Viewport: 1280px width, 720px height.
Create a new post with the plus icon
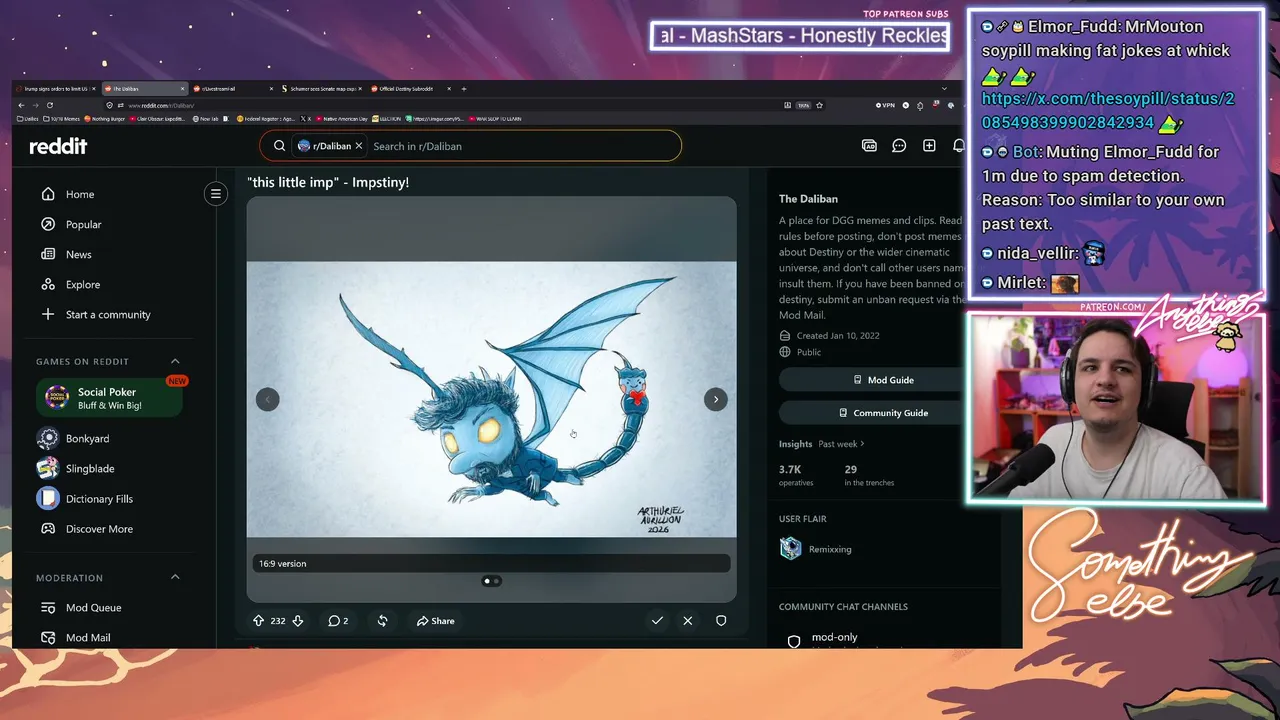[929, 146]
